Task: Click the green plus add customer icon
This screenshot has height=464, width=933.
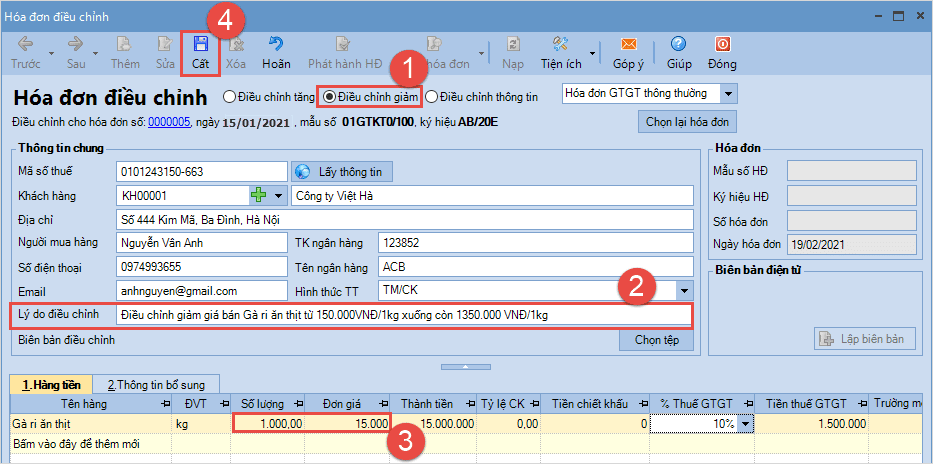Action: click(258, 195)
